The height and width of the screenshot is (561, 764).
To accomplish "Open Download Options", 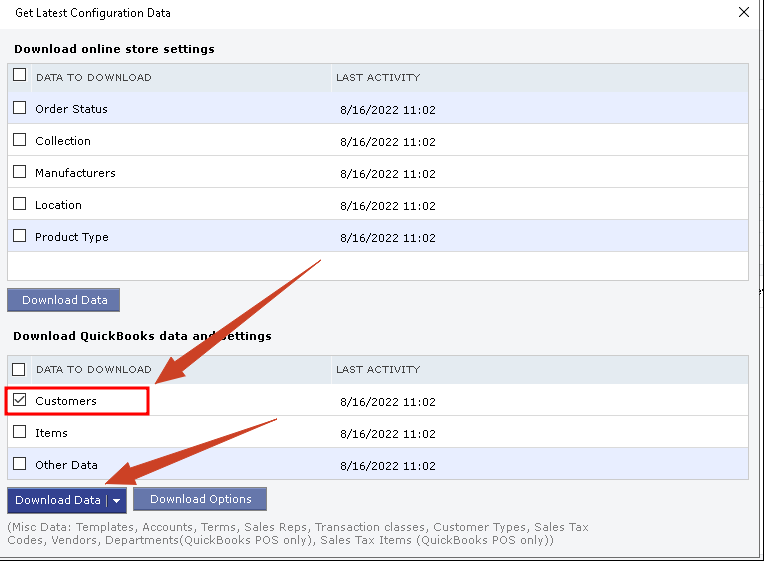I will tap(200, 499).
